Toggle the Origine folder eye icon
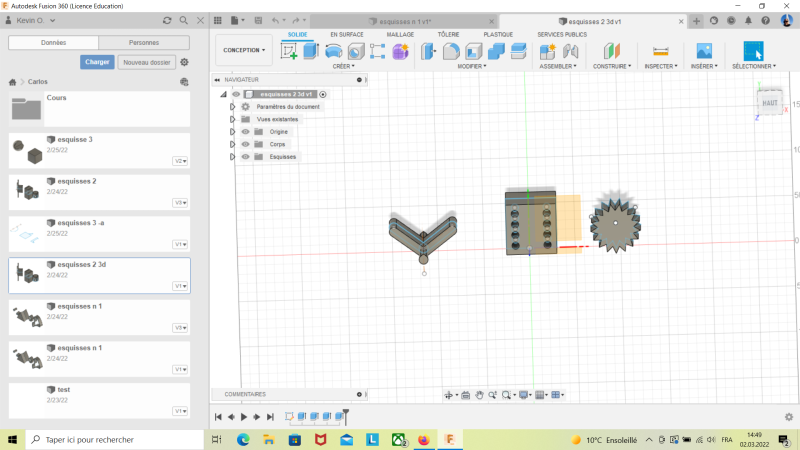Screen dimensions: 800x450 245,131
